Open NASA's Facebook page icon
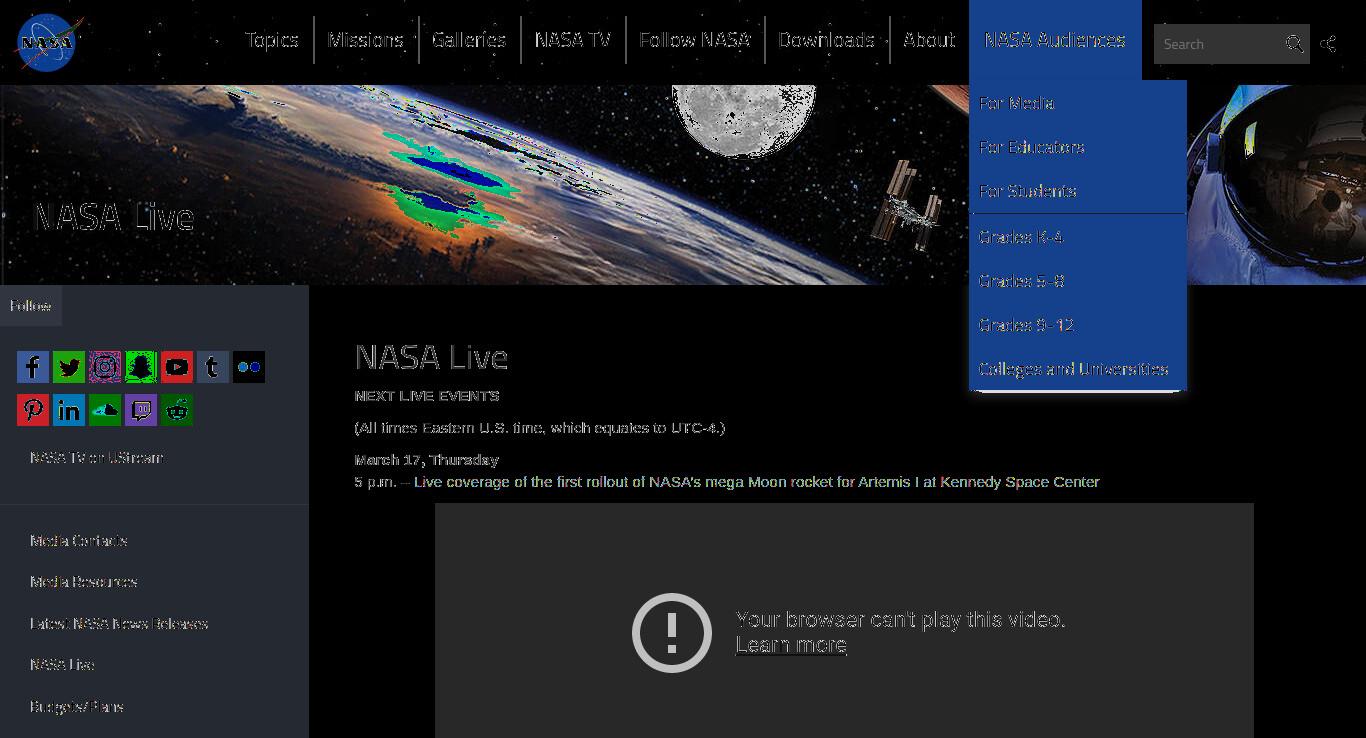The width and height of the screenshot is (1366, 738). 33,367
